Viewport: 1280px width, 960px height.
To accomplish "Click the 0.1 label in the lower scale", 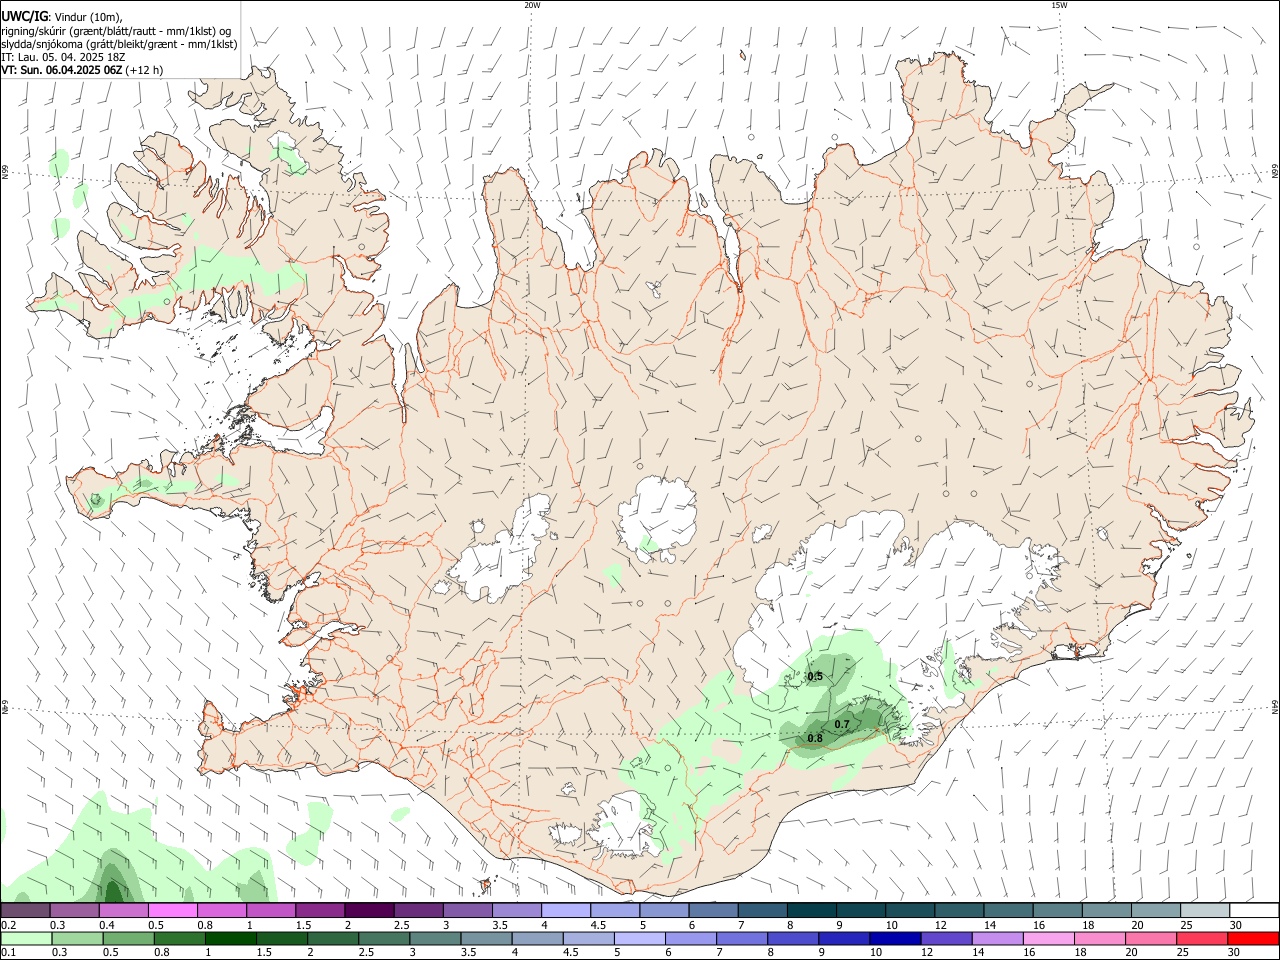I will click(x=9, y=953).
